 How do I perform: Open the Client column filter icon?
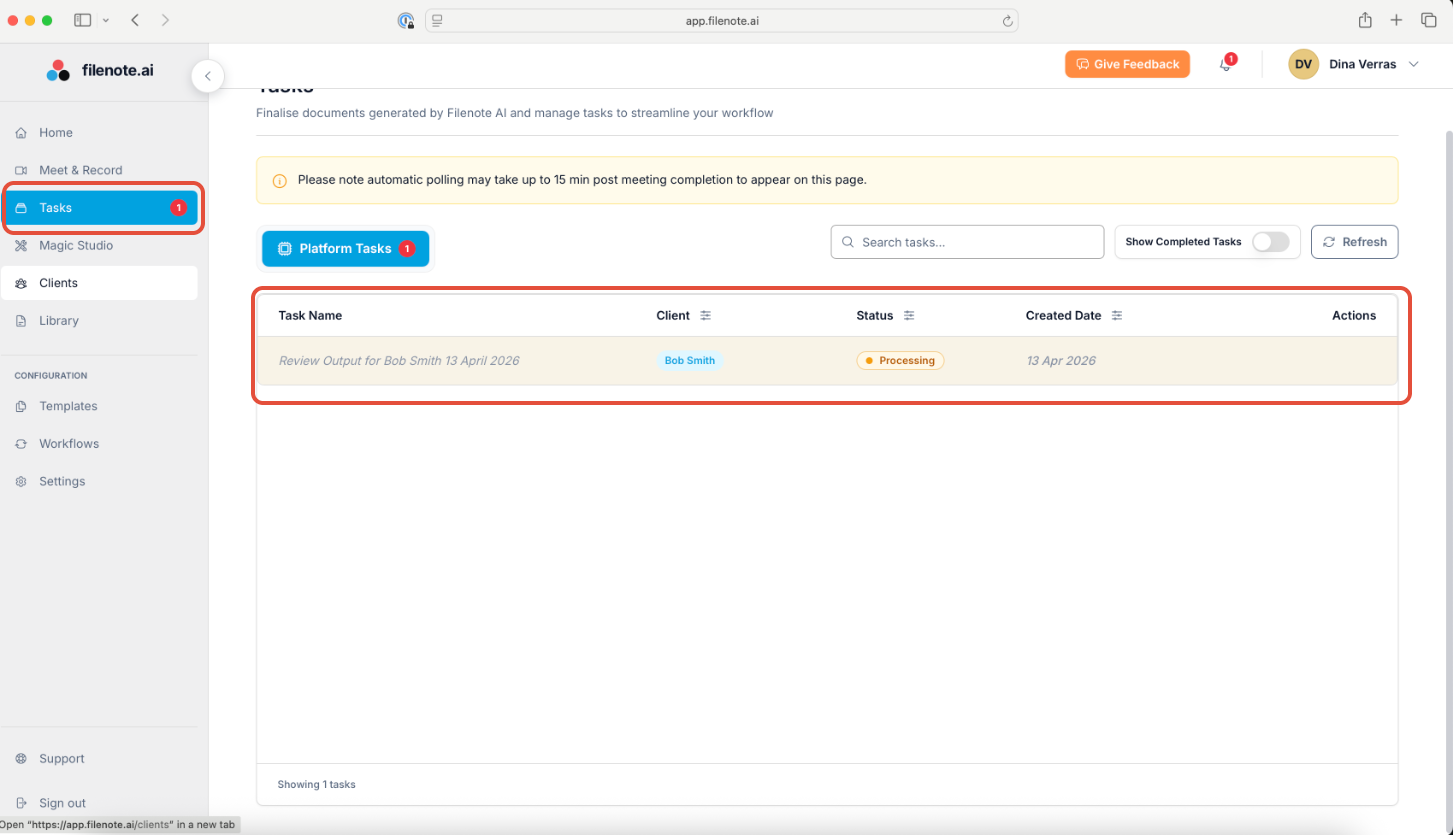coord(705,316)
